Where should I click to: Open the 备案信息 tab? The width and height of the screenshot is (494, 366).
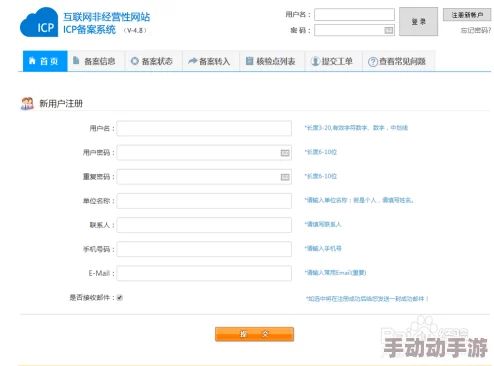[x=96, y=61]
